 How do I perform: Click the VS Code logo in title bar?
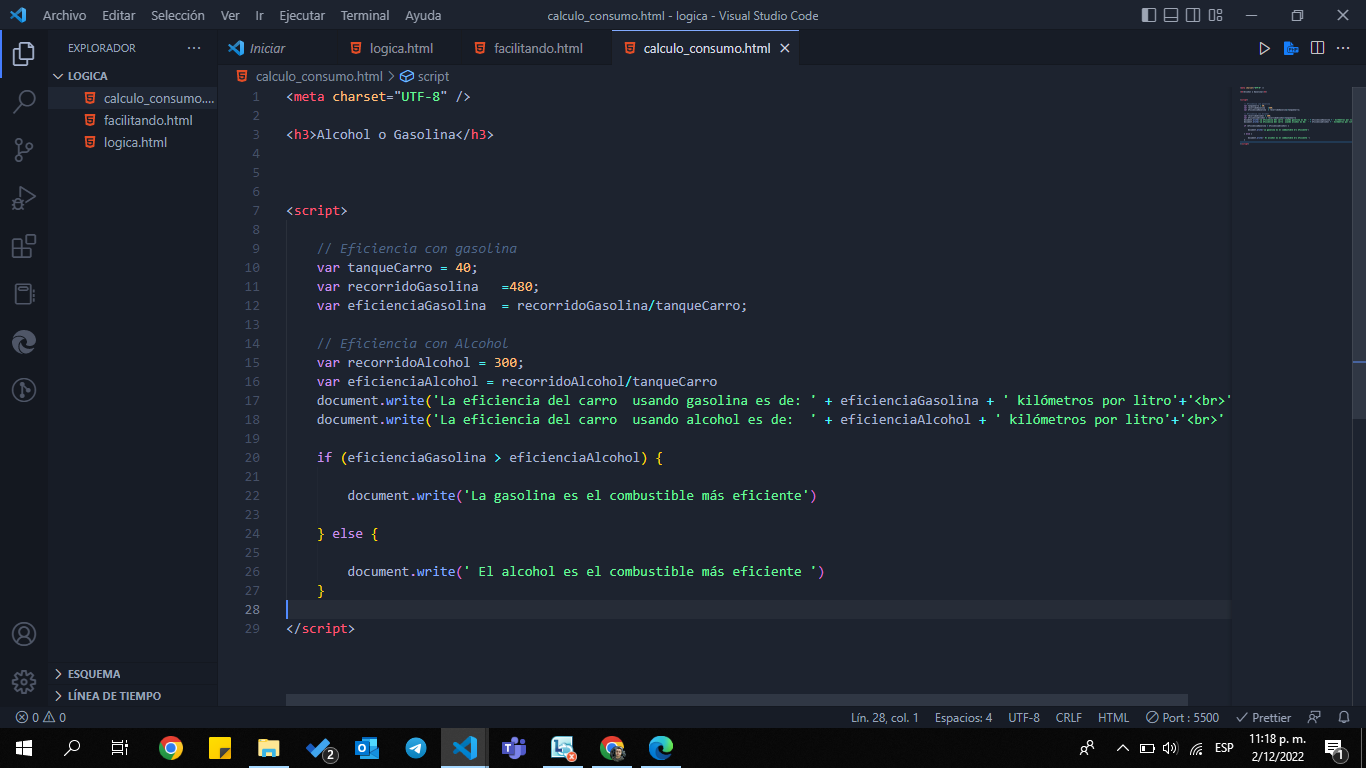click(x=18, y=16)
